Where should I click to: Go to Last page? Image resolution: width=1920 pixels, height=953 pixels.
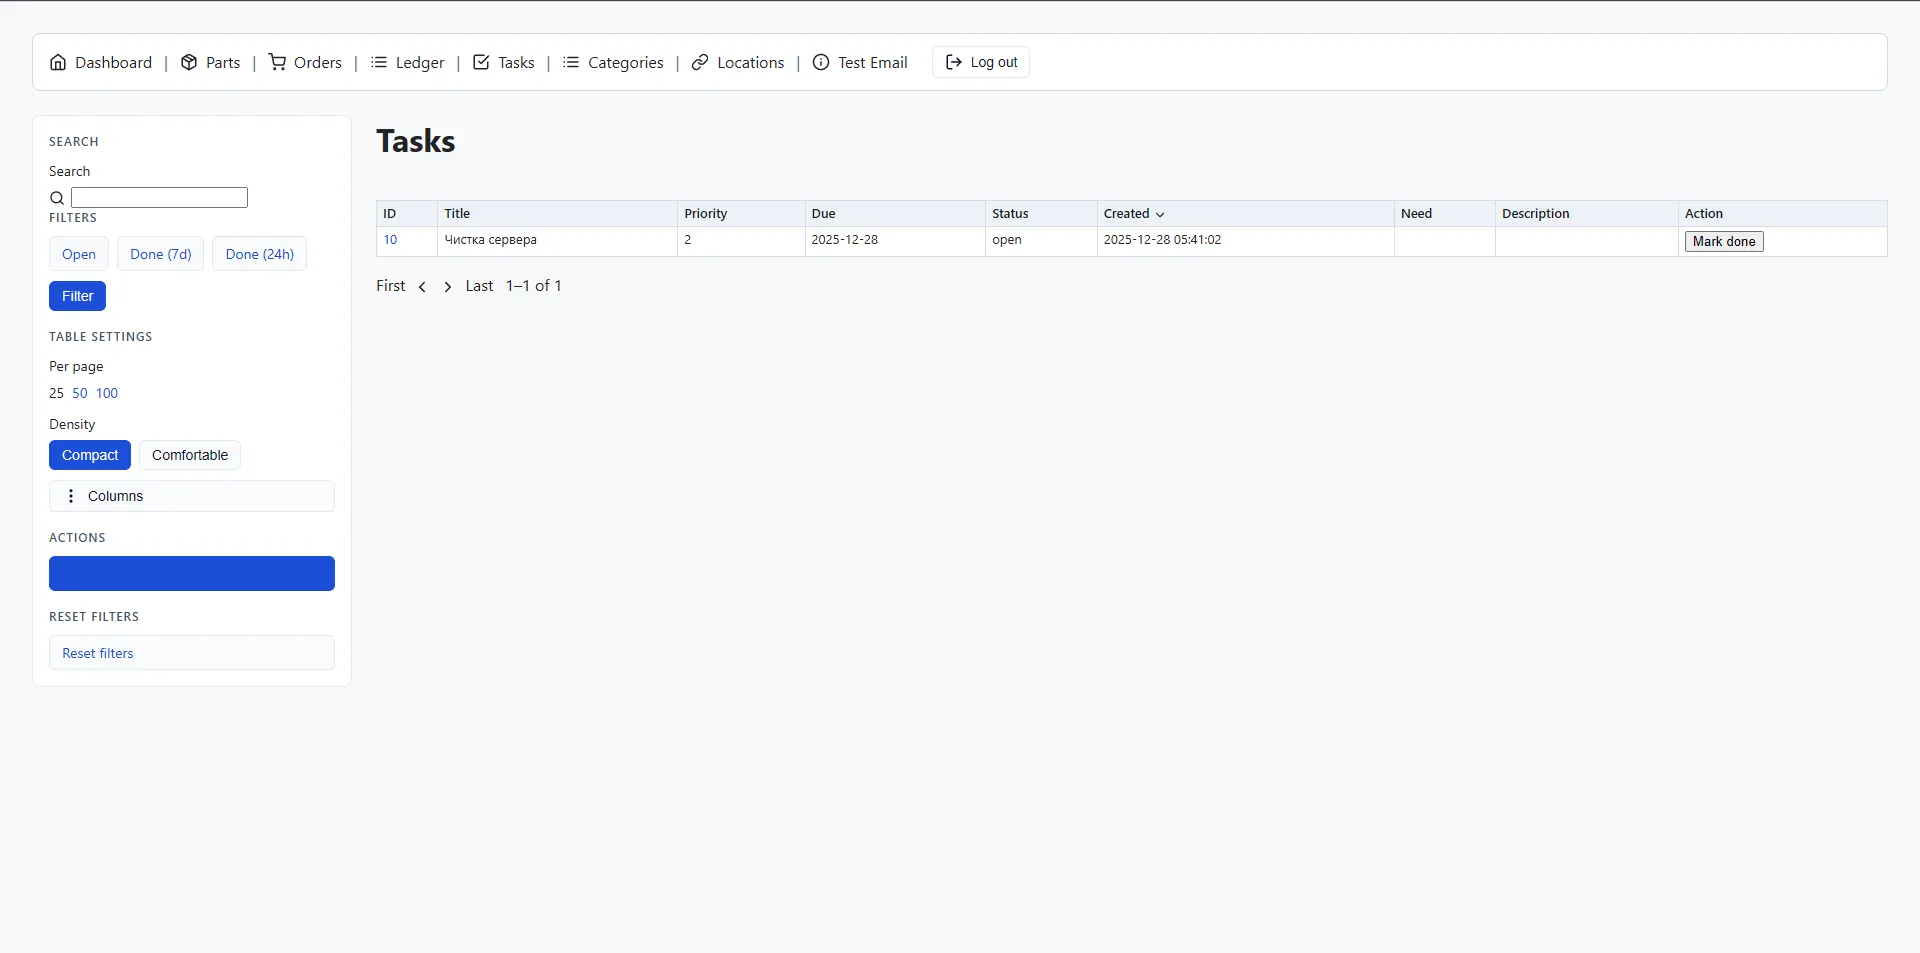point(479,286)
